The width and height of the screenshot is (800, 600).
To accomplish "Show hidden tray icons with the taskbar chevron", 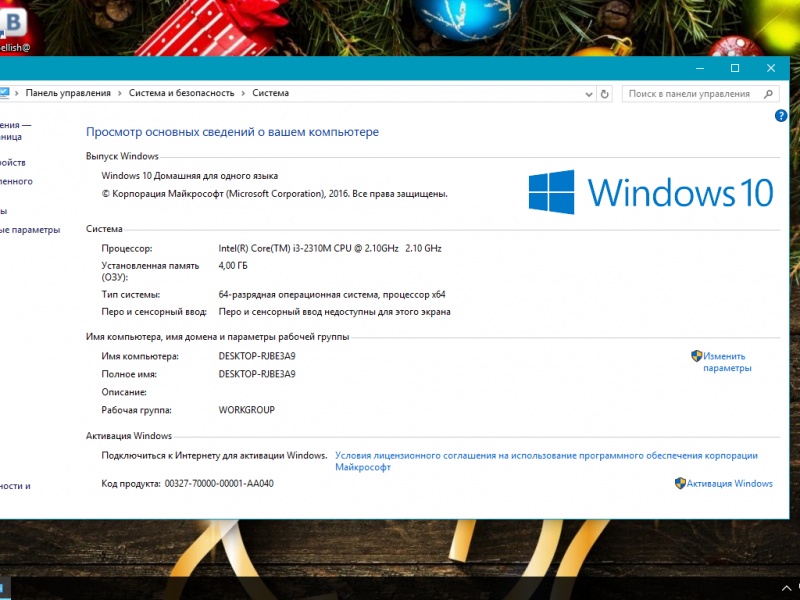I will coord(787,588).
